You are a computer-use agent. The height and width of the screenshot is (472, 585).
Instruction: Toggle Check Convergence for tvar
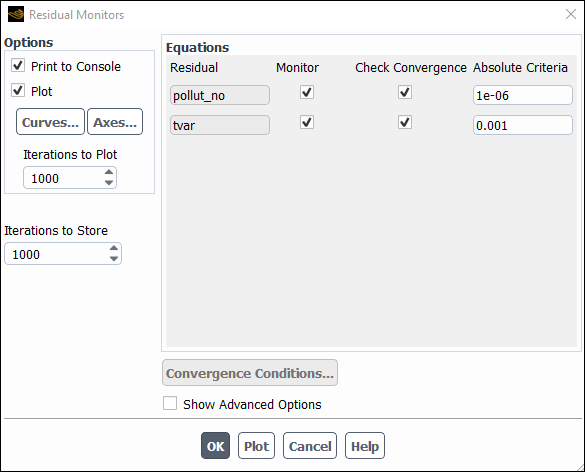click(405, 122)
